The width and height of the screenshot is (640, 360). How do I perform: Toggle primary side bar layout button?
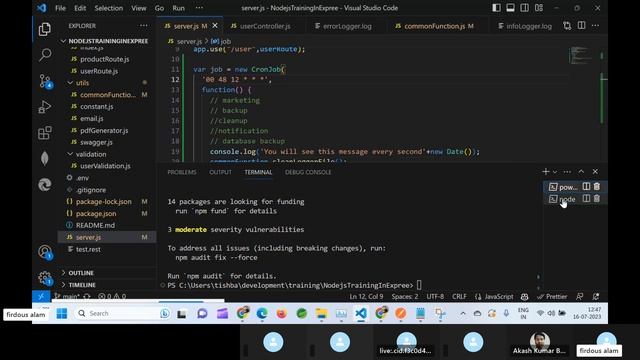click(496, 8)
